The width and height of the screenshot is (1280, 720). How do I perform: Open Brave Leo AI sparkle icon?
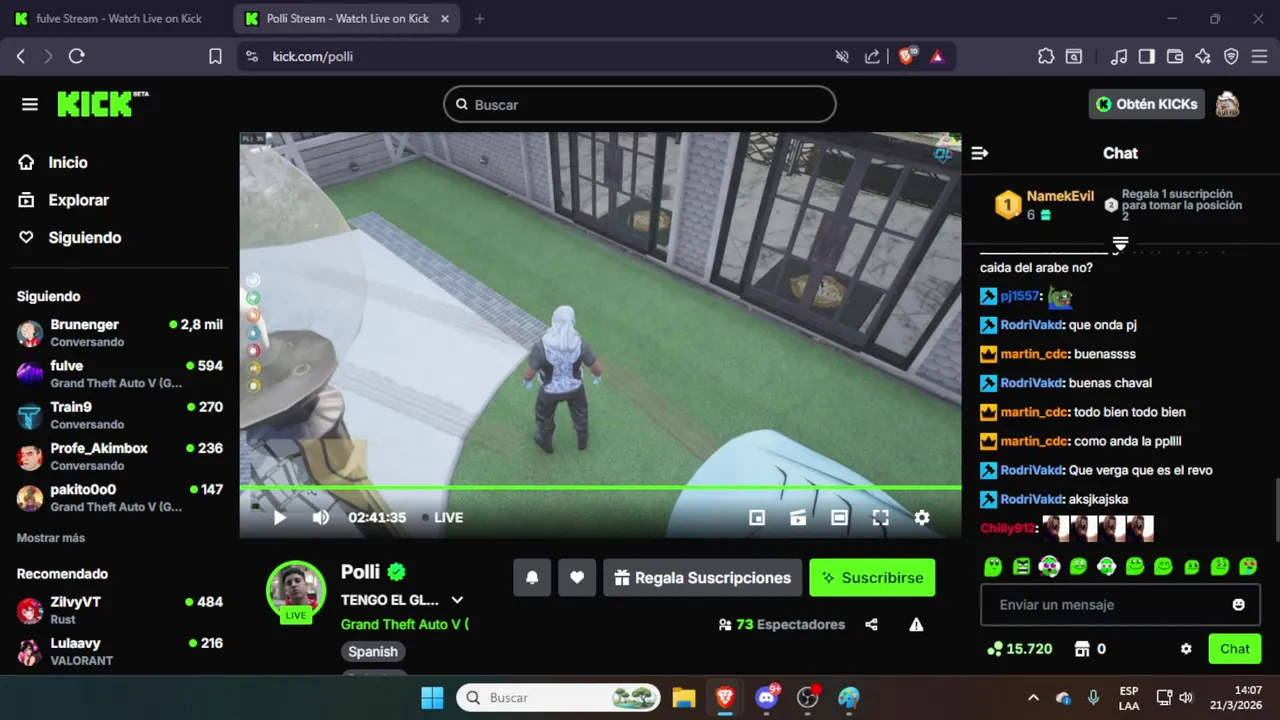tap(1203, 56)
